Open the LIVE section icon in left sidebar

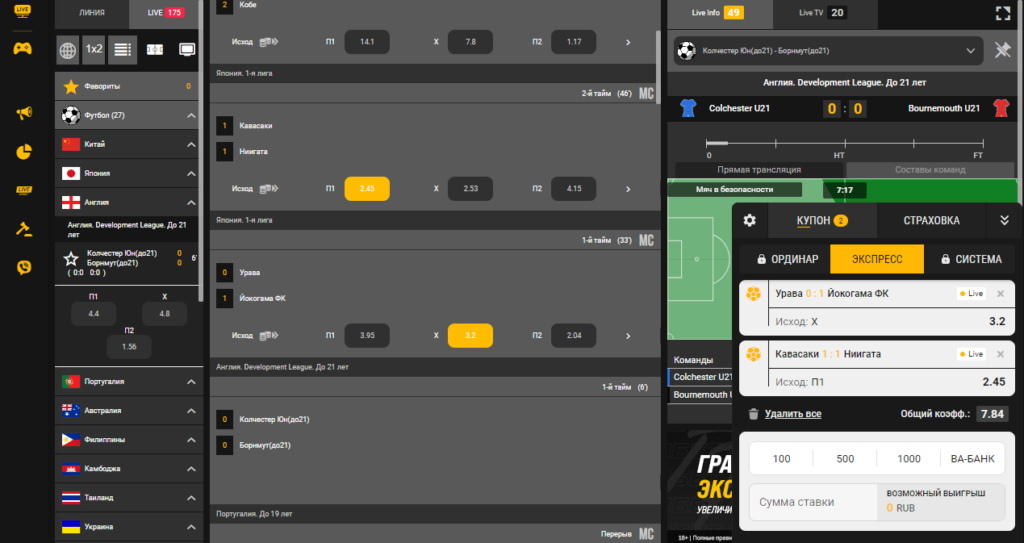(24, 190)
